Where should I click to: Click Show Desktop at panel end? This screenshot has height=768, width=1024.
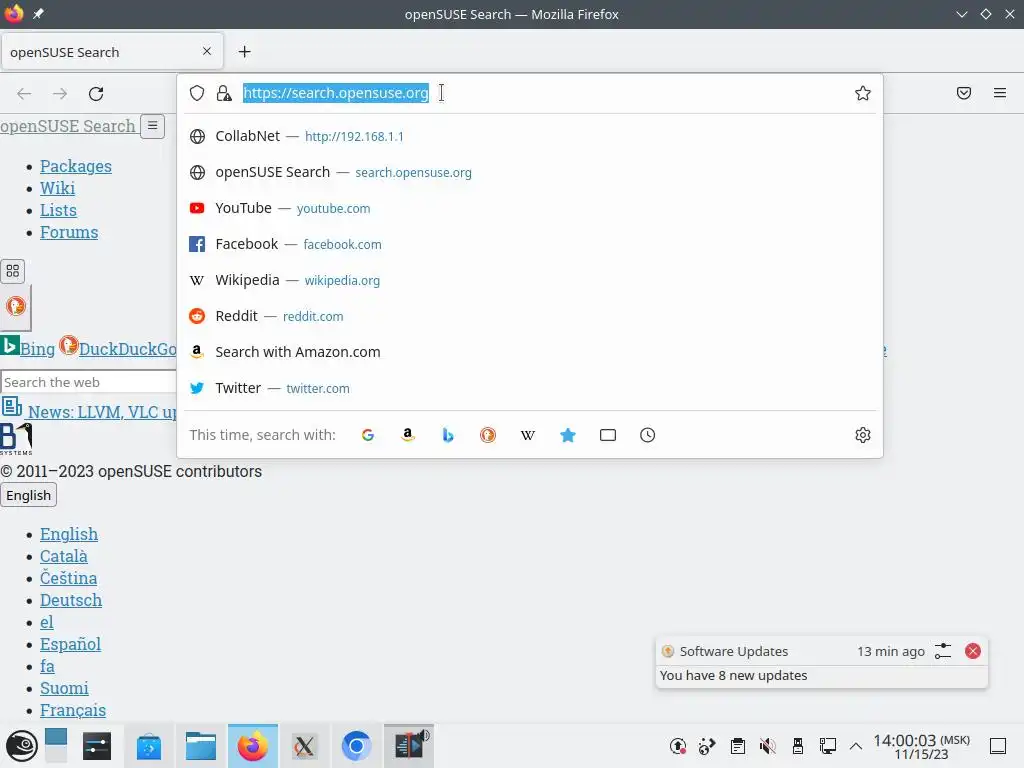pyautogui.click(x=998, y=746)
